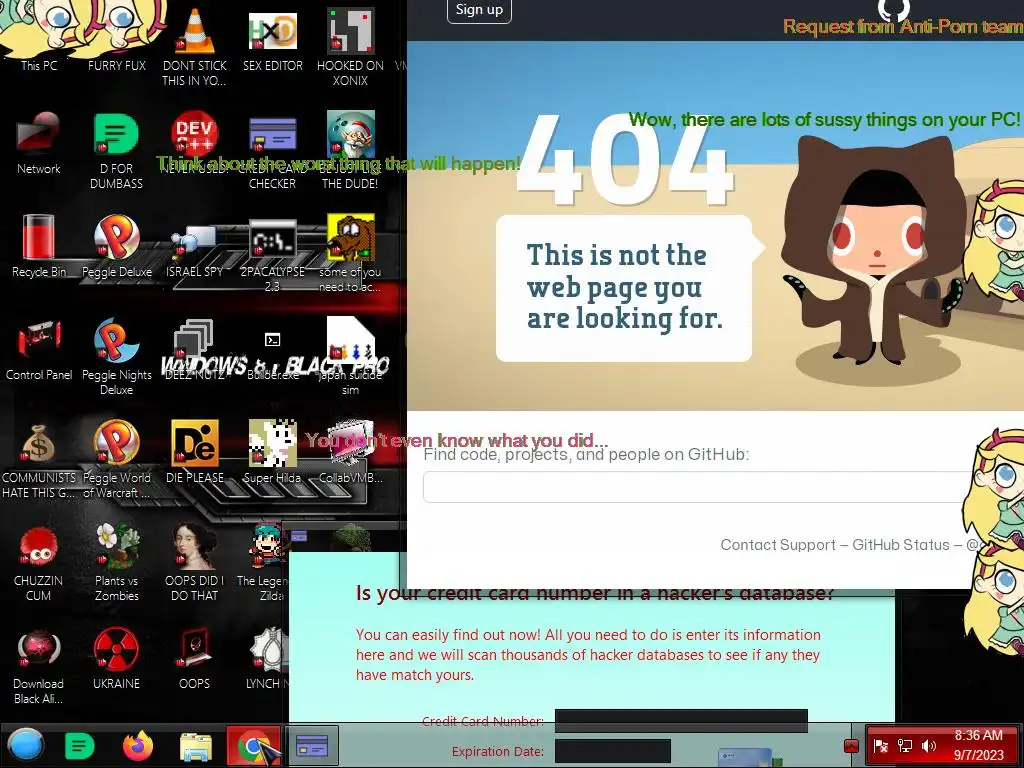Open the HOOKED ON XONIX shortcut
This screenshot has height=768, width=1024.
click(x=350, y=46)
